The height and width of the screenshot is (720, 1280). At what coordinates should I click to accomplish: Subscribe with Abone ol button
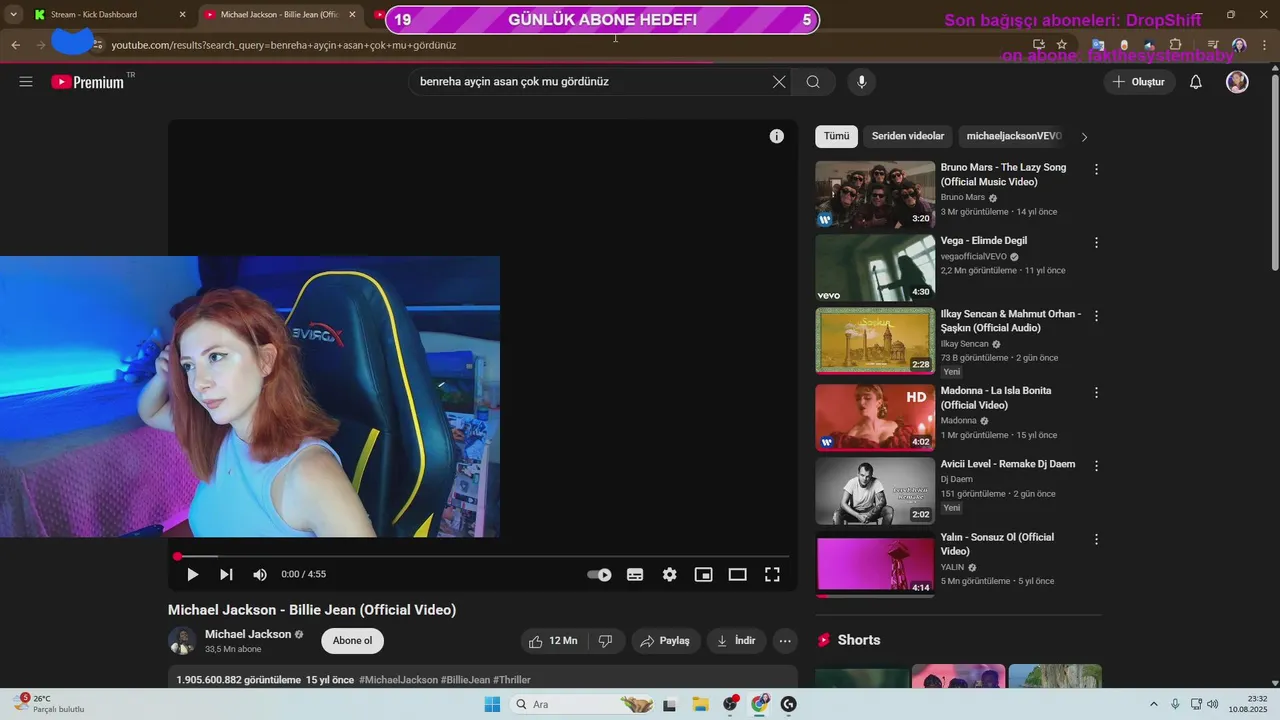[352, 641]
